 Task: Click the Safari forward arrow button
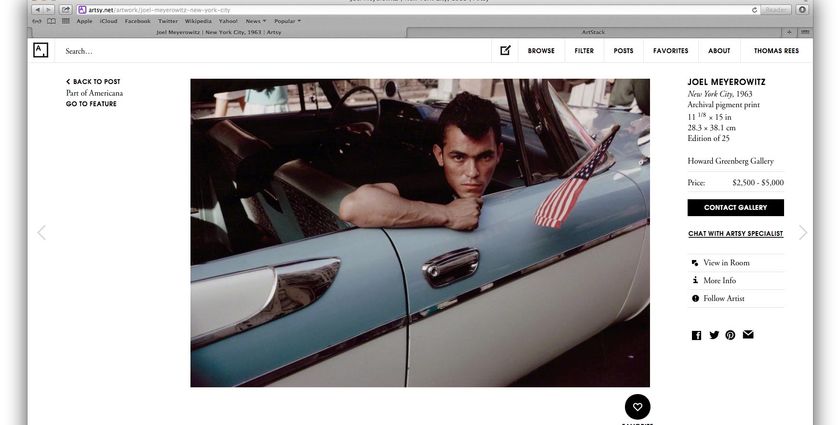49,10
